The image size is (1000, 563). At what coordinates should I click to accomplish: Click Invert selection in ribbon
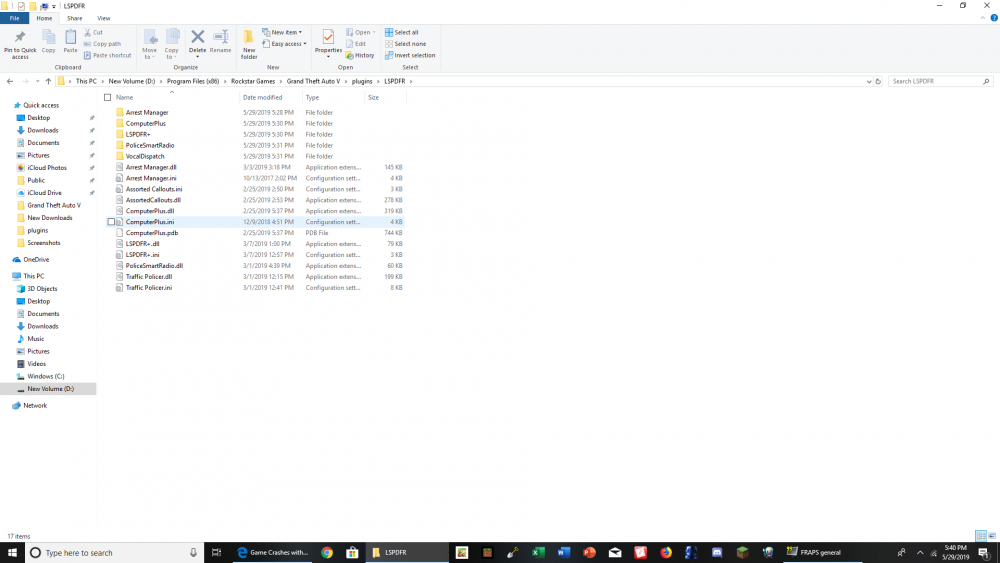[x=410, y=55]
